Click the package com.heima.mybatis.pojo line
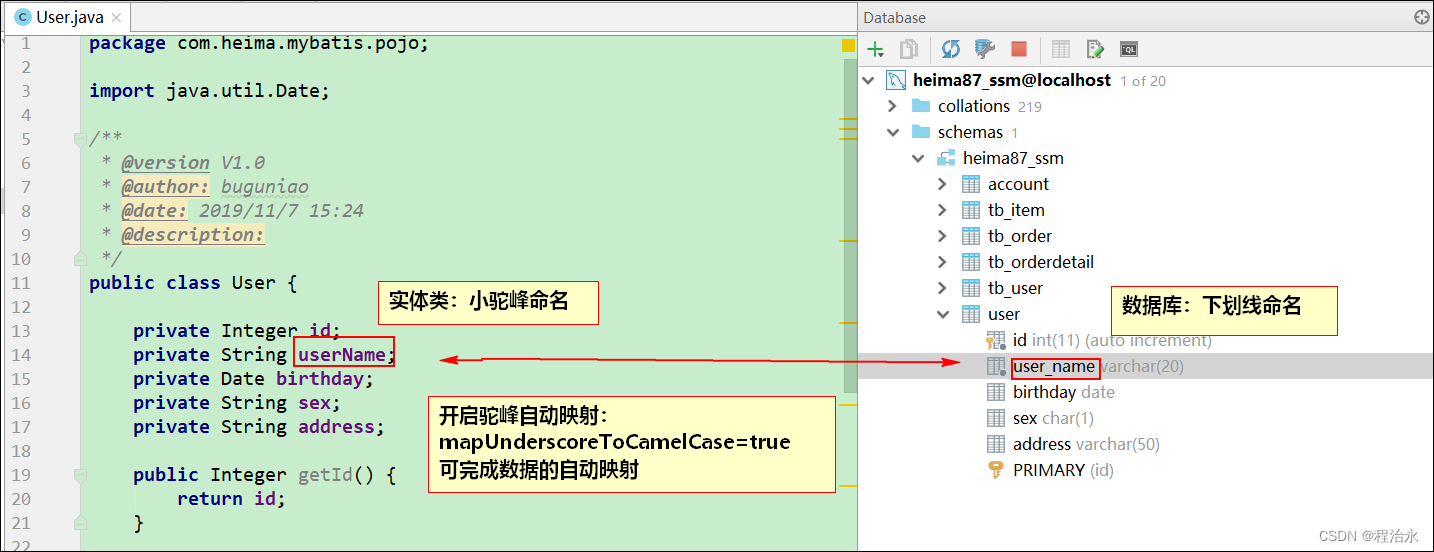This screenshot has height=552, width=1434. pyautogui.click(x=259, y=43)
